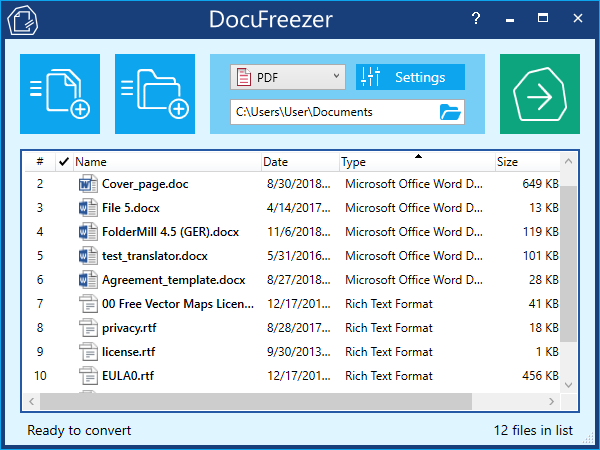
Task: Click the Word icon of Cover_page.doc
Action: (x=88, y=184)
